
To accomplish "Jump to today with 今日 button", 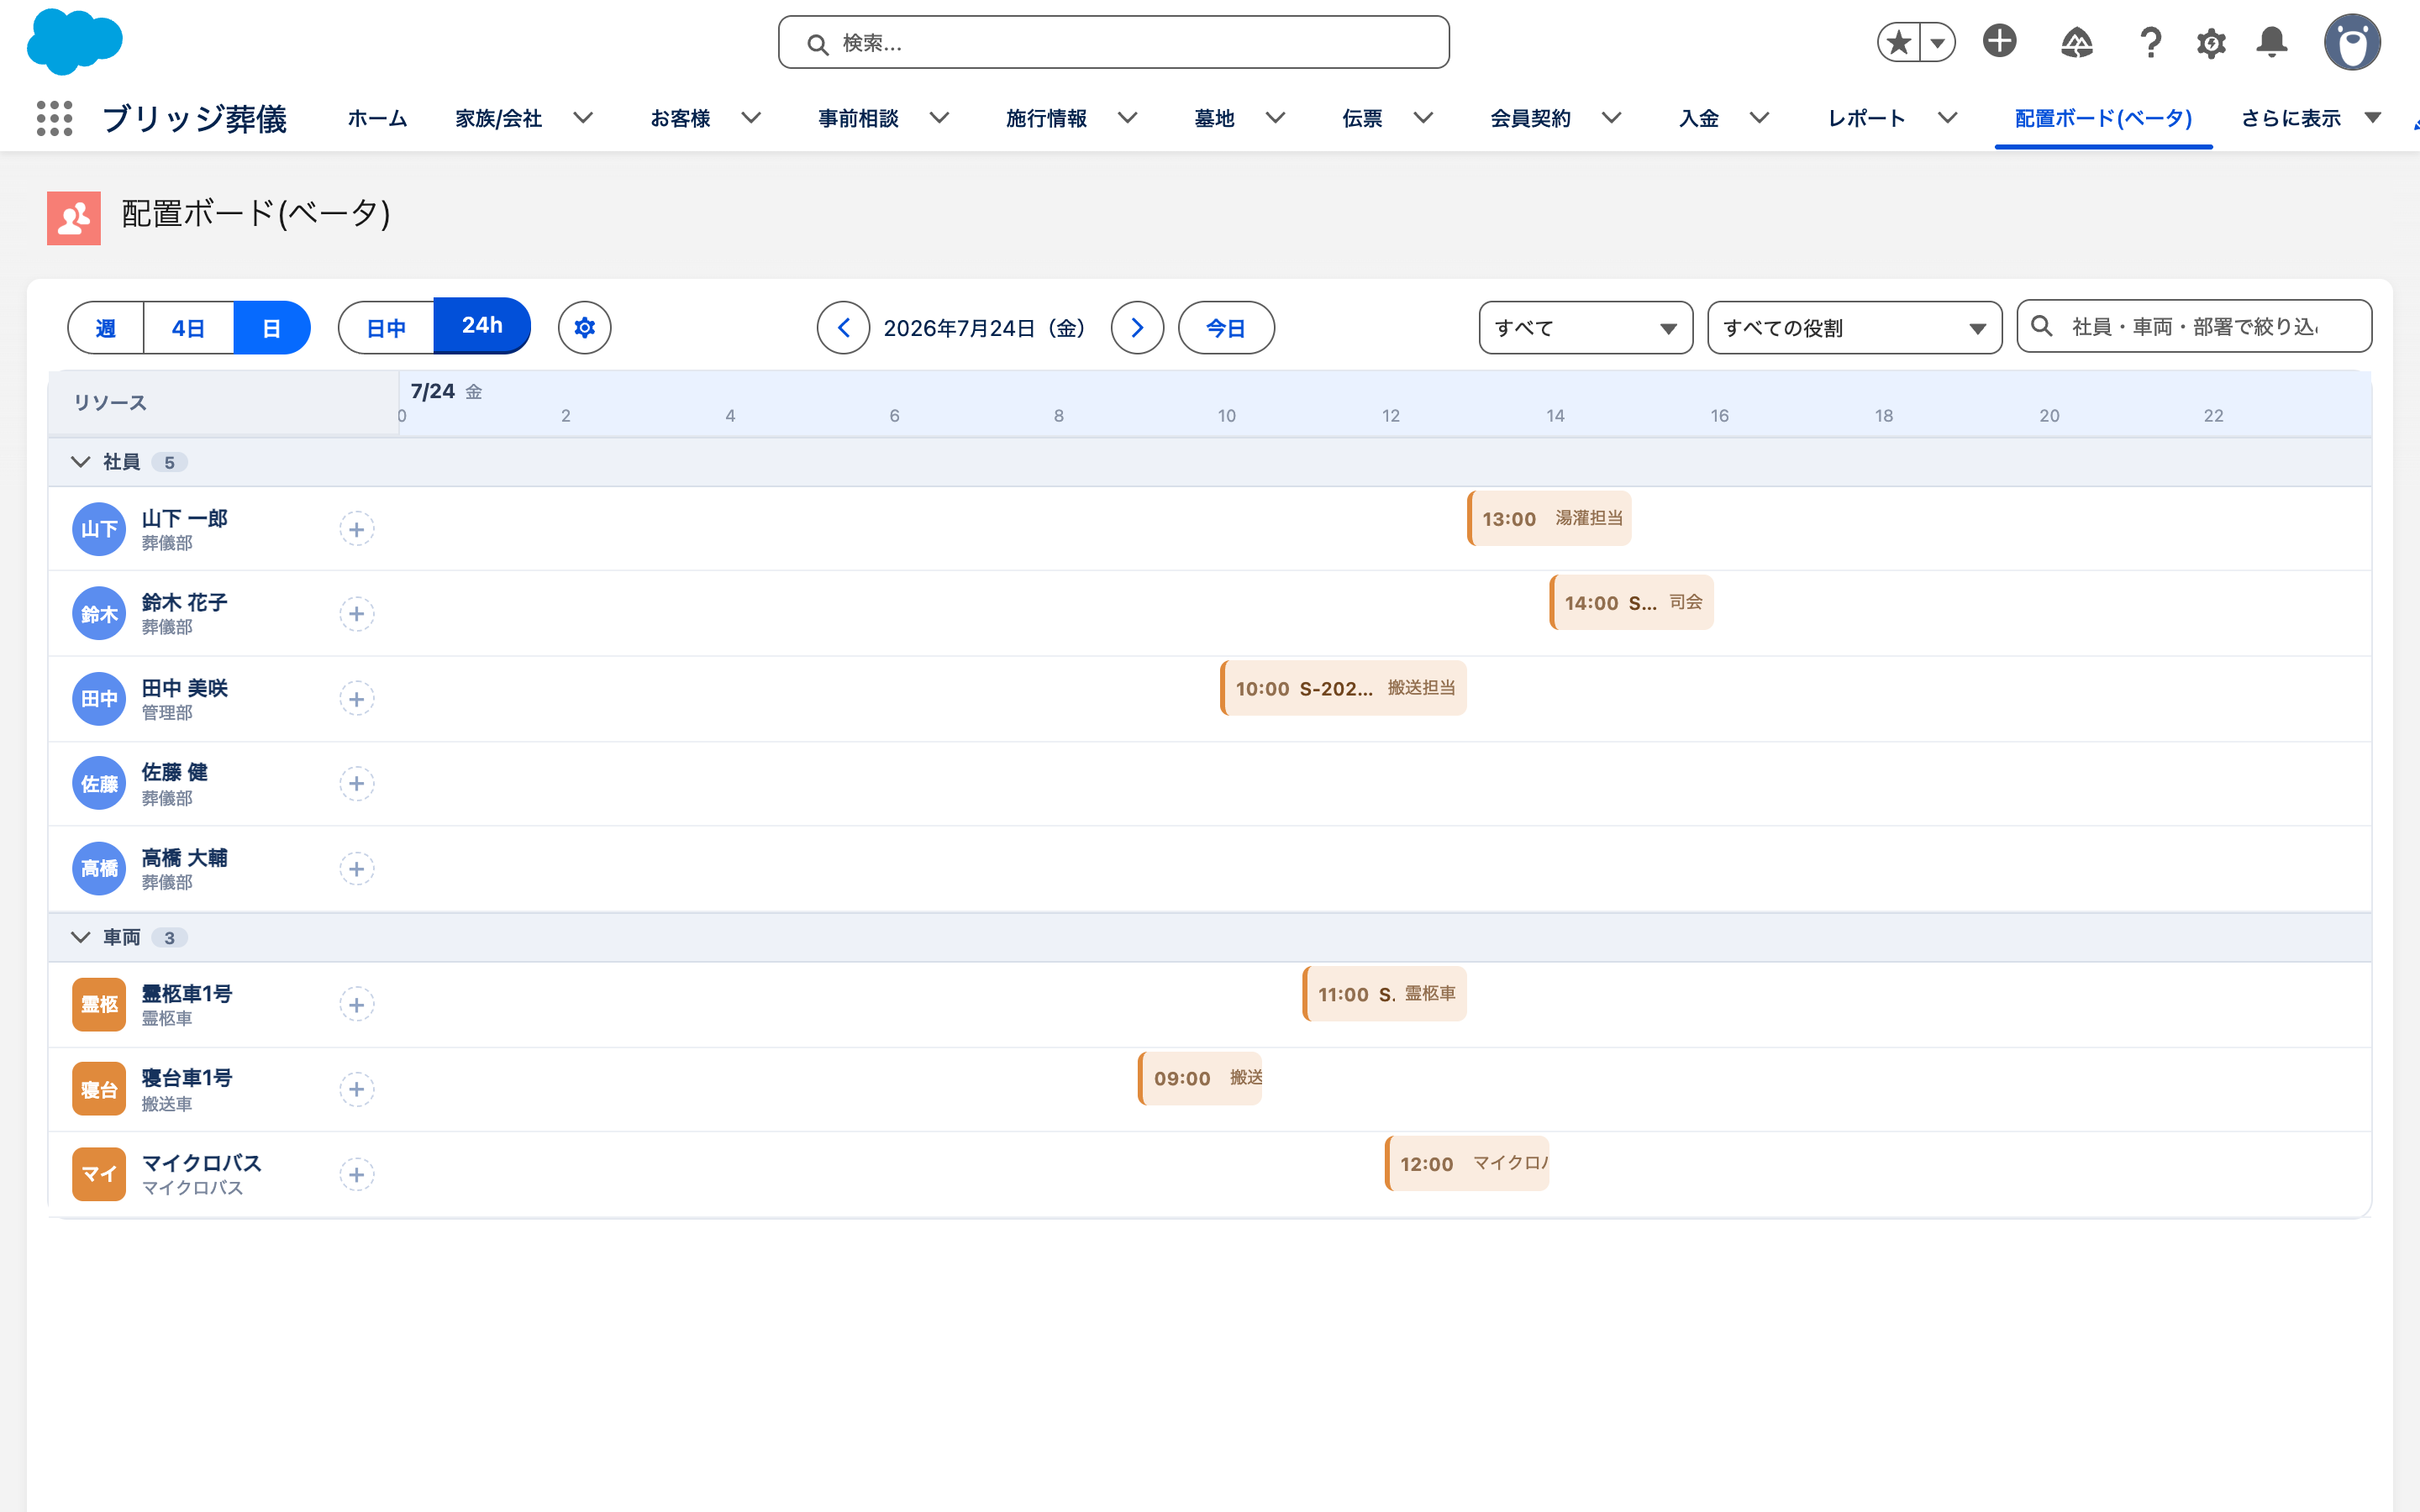I will click(x=1226, y=328).
